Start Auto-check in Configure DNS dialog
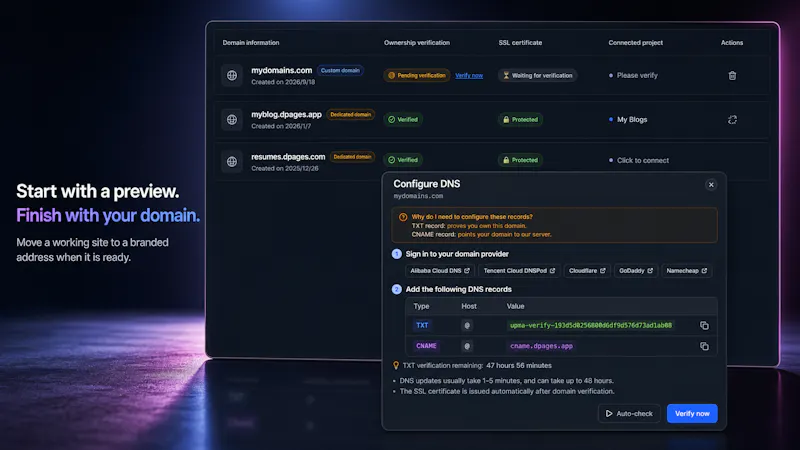This screenshot has width=800, height=450. point(629,413)
